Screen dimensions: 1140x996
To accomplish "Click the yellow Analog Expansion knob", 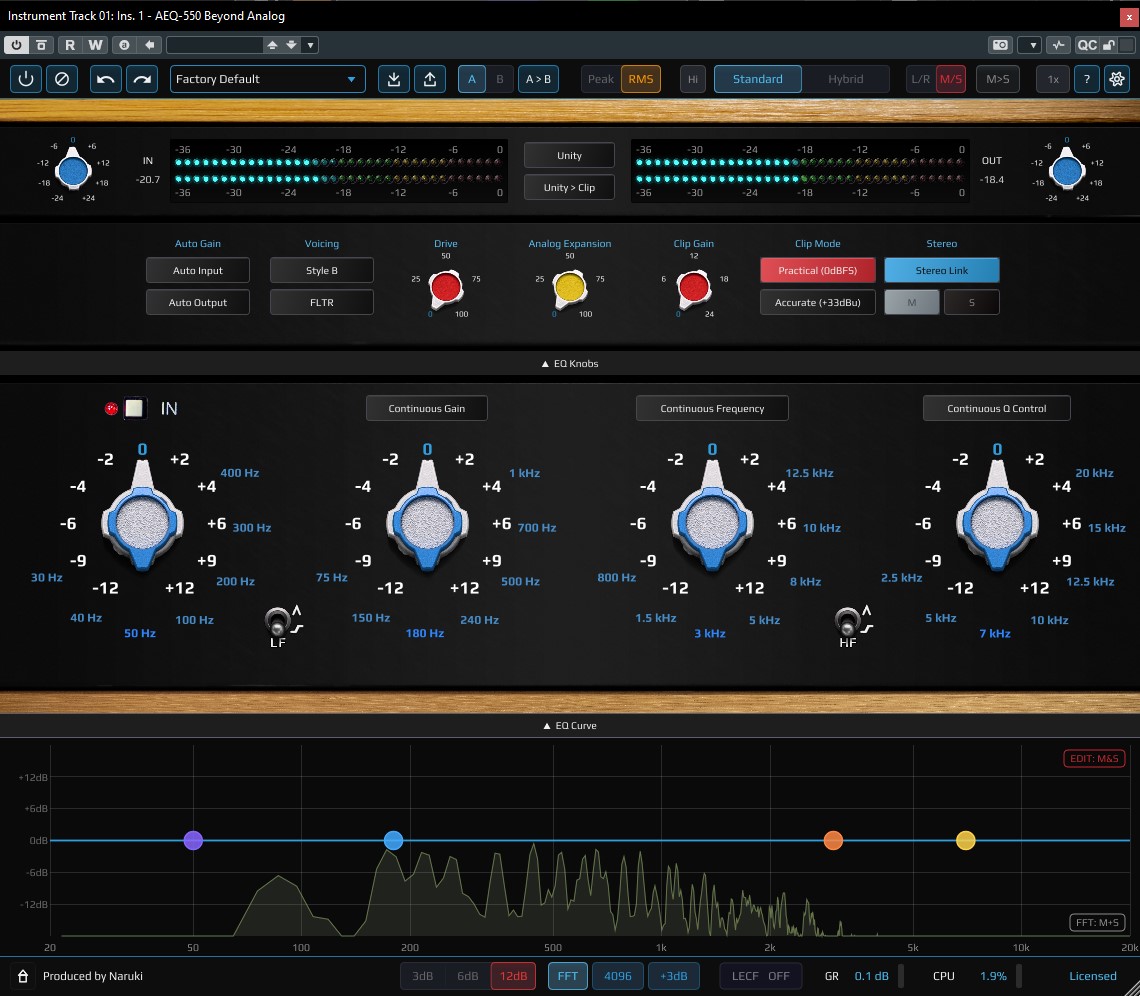I will 570,287.
